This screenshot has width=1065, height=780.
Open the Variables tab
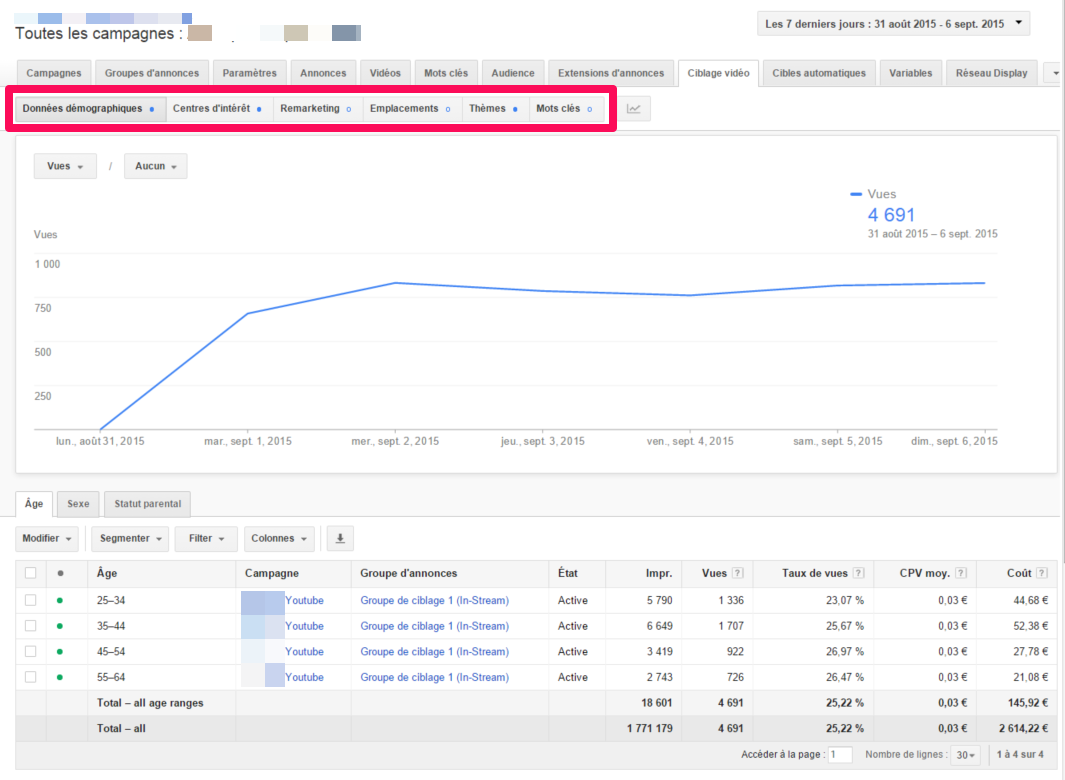pyautogui.click(x=911, y=73)
